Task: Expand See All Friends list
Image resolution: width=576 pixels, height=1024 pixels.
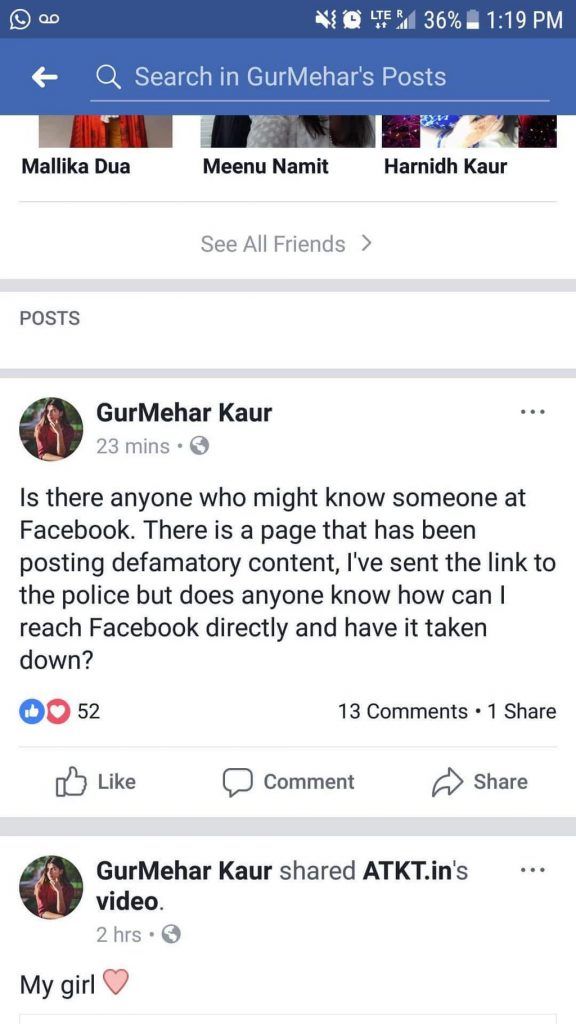Action: (x=287, y=243)
